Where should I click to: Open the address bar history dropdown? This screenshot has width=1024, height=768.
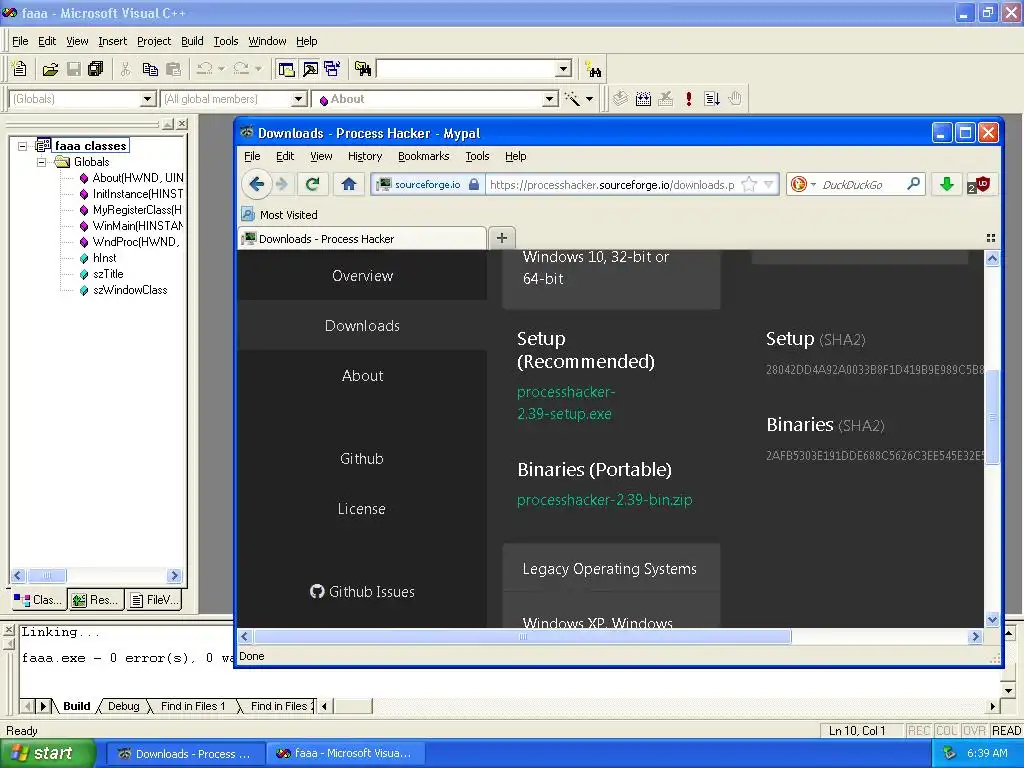pos(769,185)
